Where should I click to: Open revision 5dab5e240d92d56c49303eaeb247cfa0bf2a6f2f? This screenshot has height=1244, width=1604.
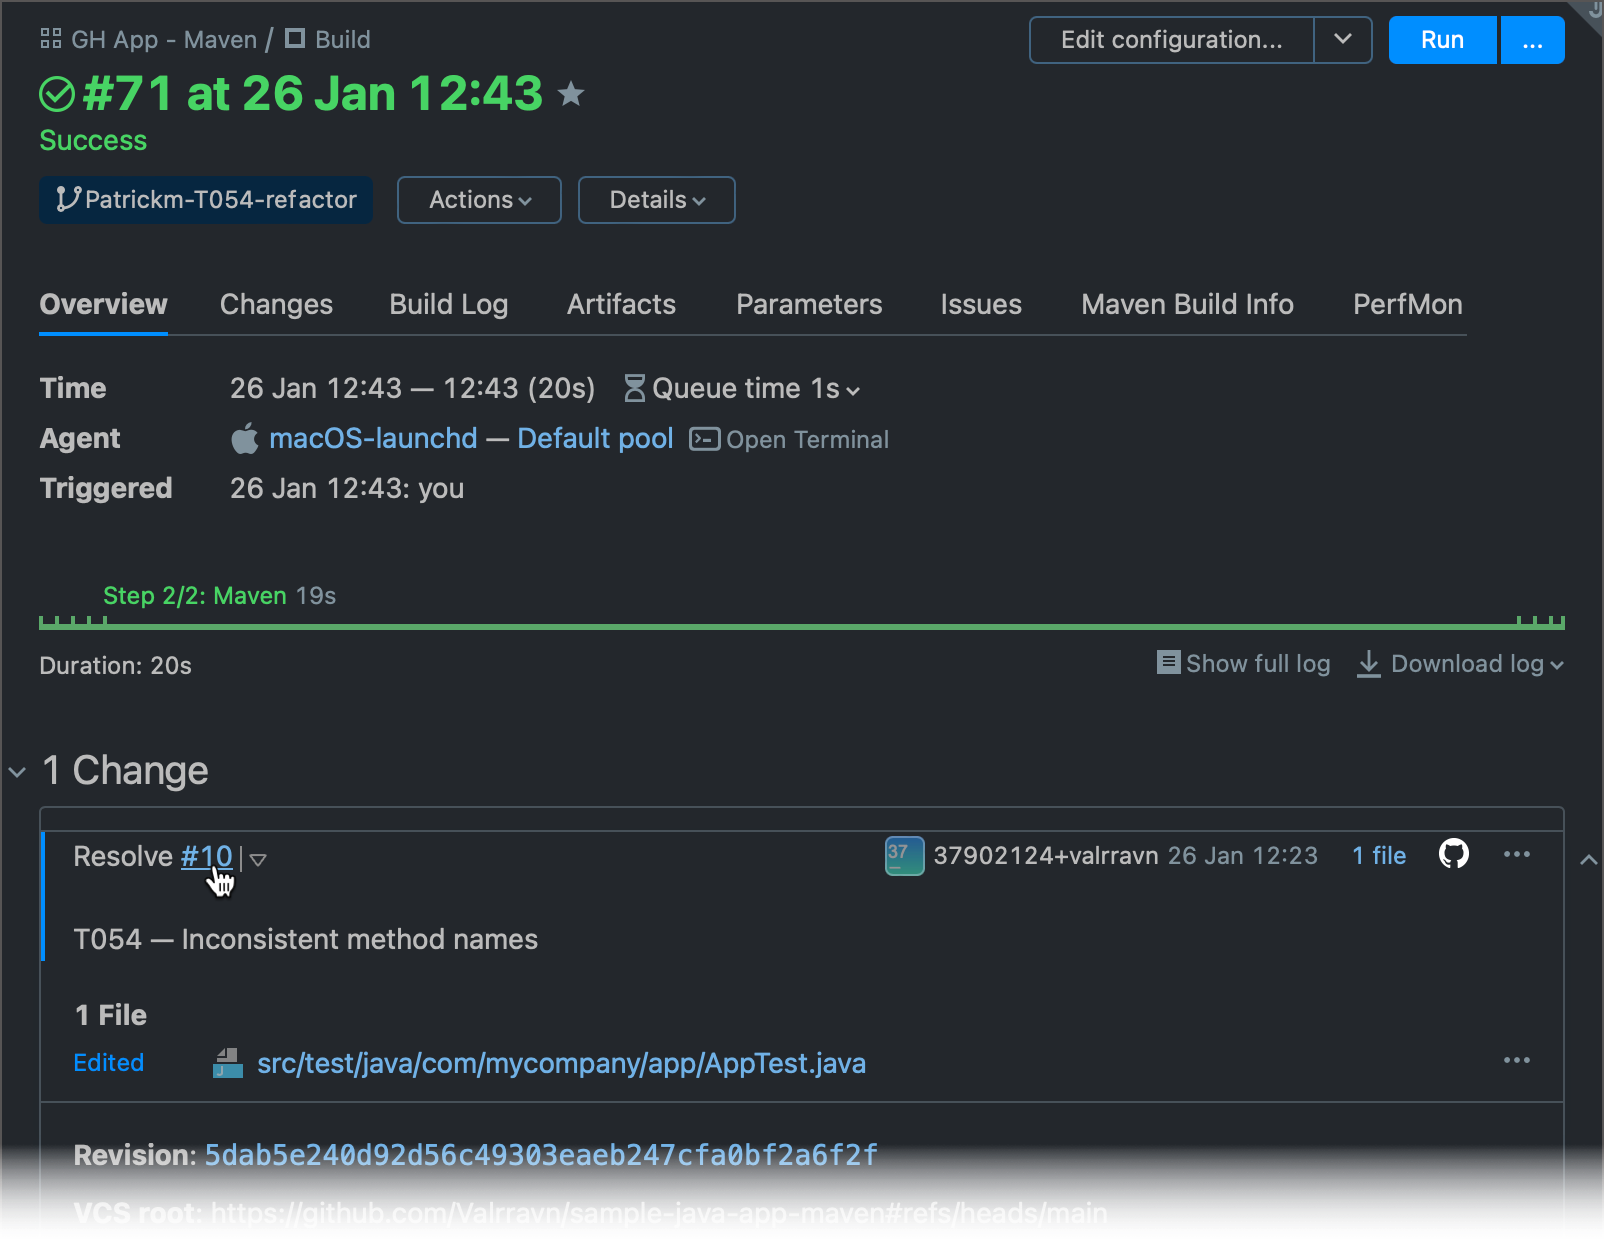point(540,1154)
